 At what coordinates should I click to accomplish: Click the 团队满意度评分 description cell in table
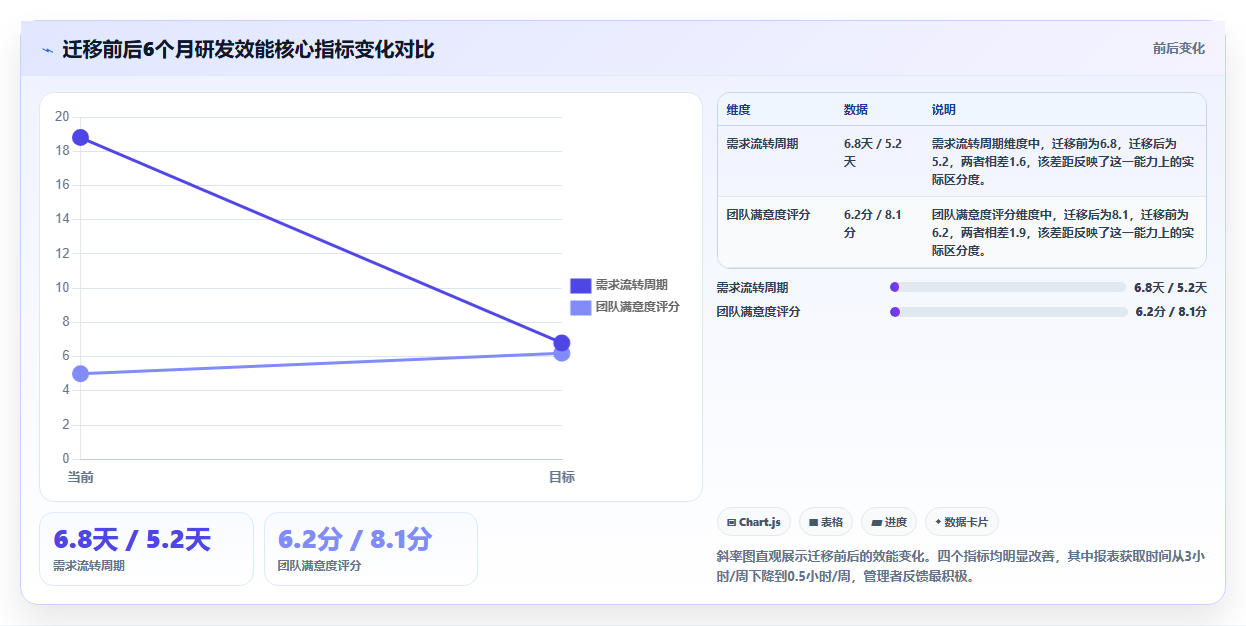[1063, 233]
